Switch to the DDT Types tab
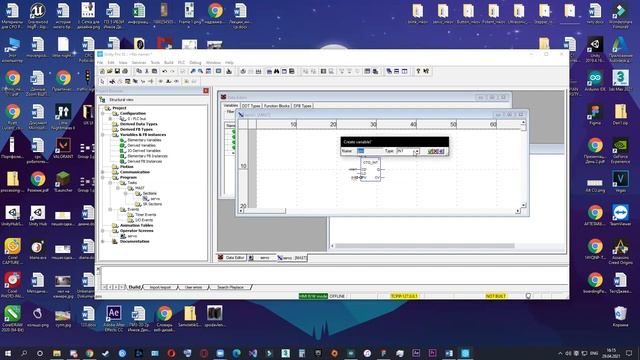Viewport: 640px width, 360px height. click(x=251, y=106)
